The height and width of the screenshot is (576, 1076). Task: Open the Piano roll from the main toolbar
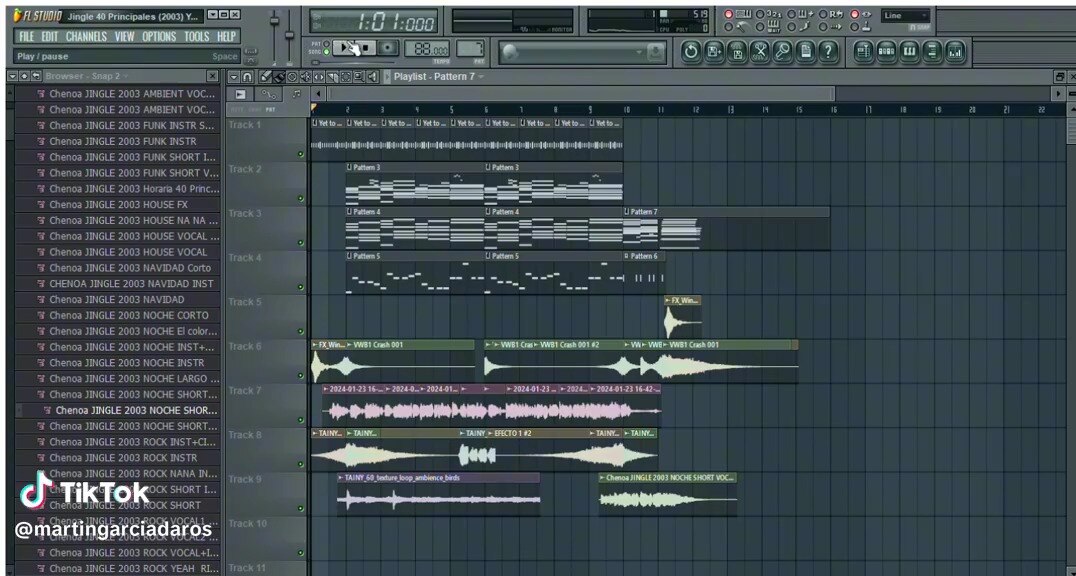click(907, 51)
